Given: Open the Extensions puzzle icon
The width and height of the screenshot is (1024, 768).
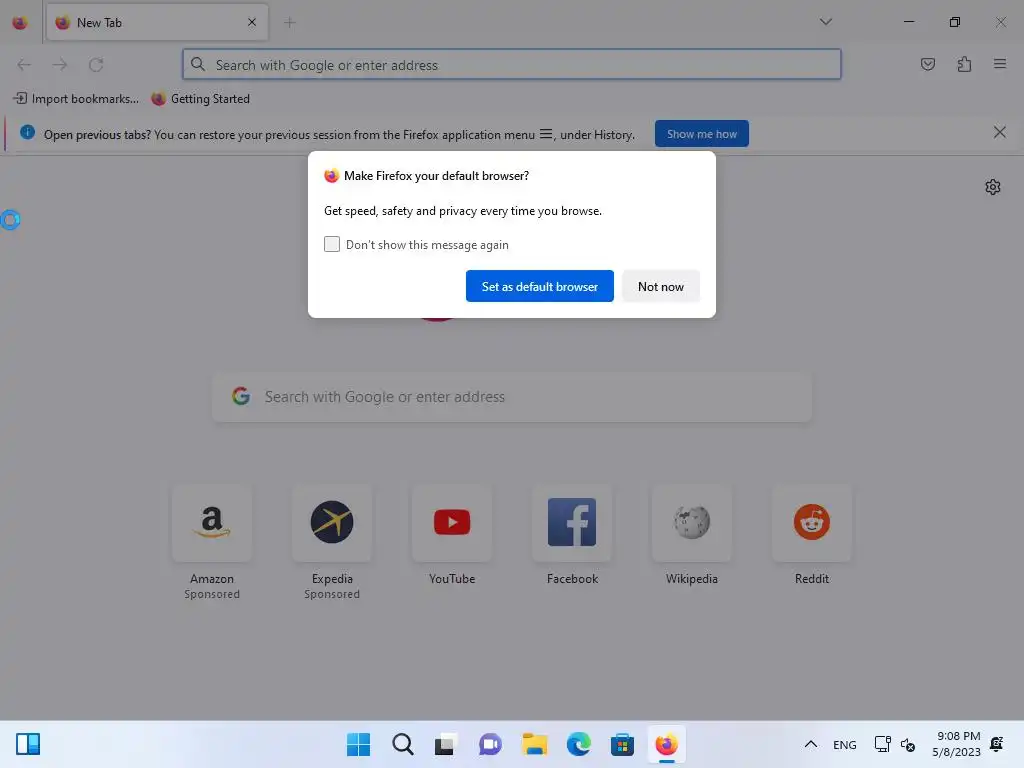Looking at the screenshot, I should 964,64.
